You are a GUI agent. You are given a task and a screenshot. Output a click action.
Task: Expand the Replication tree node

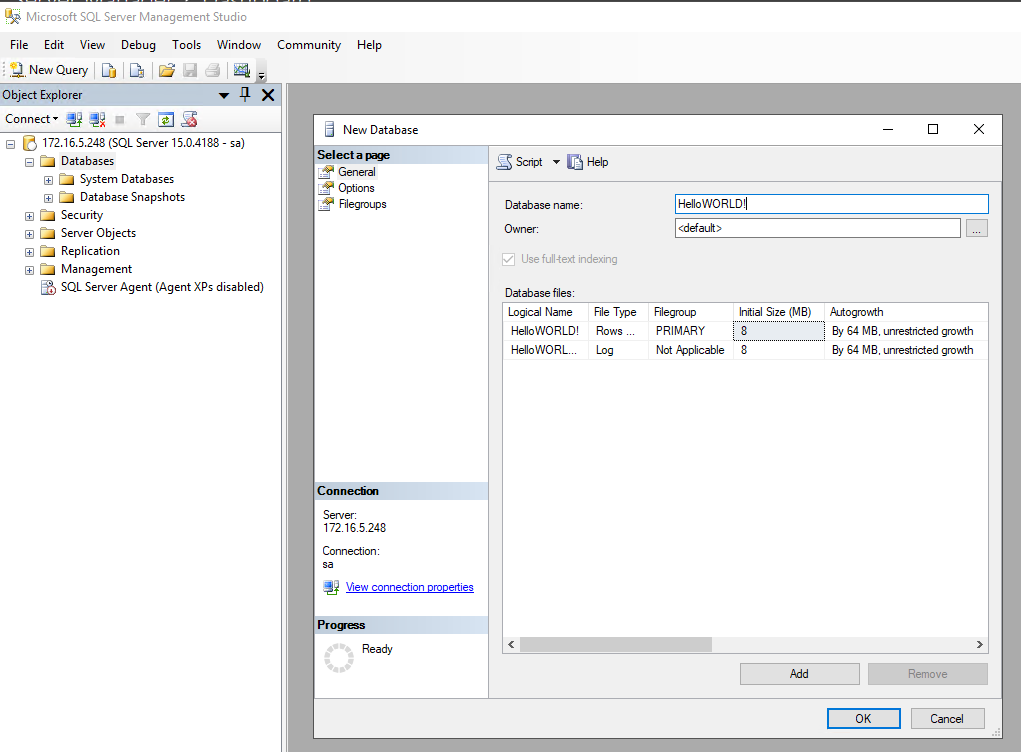[29, 252]
